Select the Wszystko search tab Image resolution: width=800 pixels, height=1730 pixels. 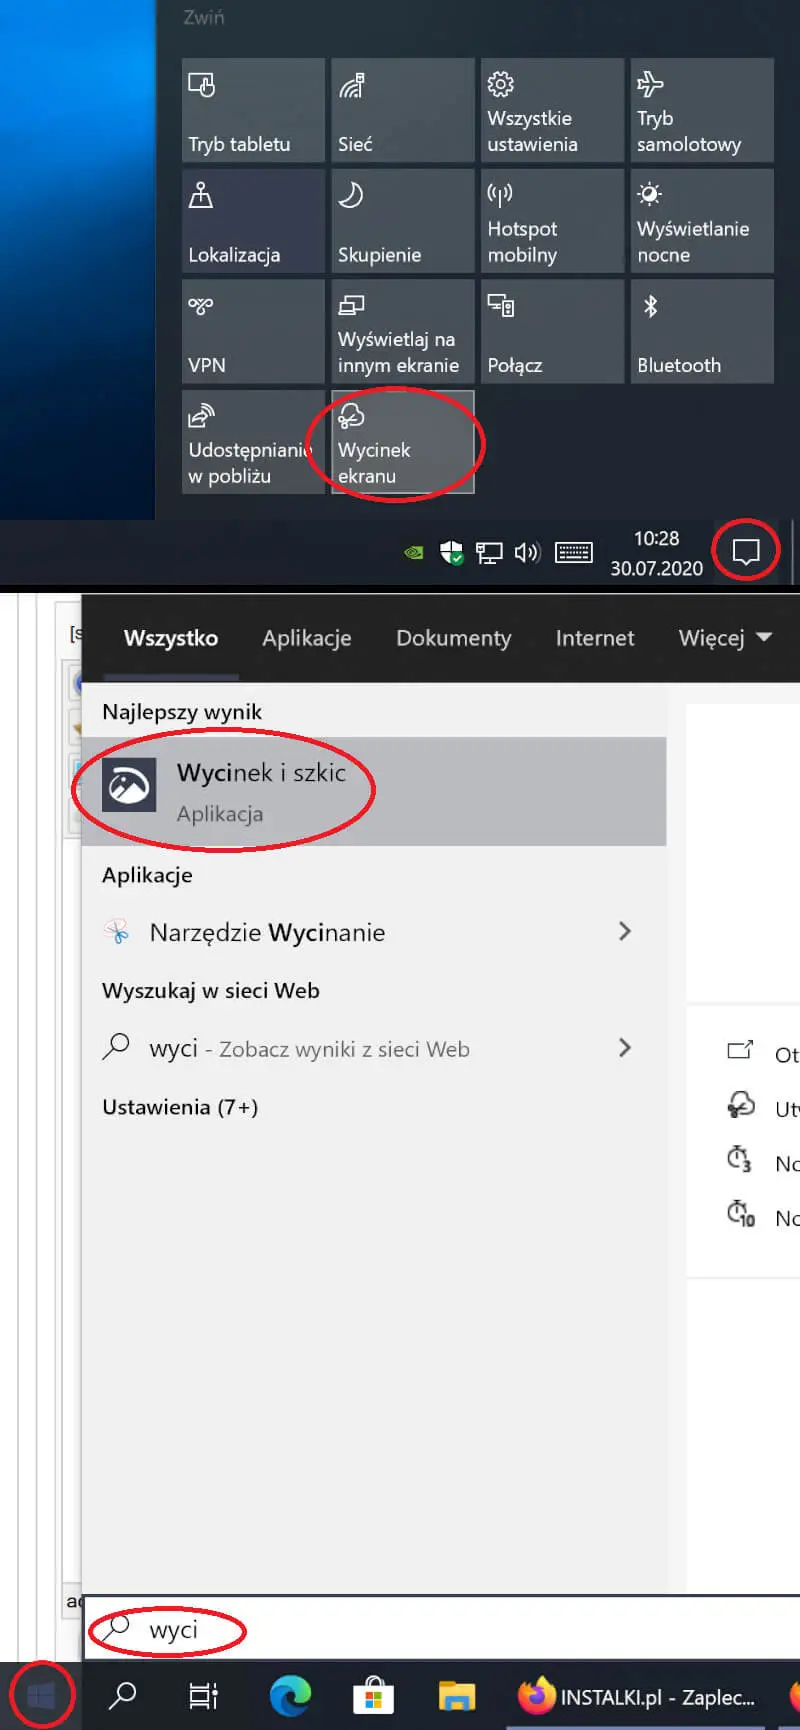pos(171,638)
